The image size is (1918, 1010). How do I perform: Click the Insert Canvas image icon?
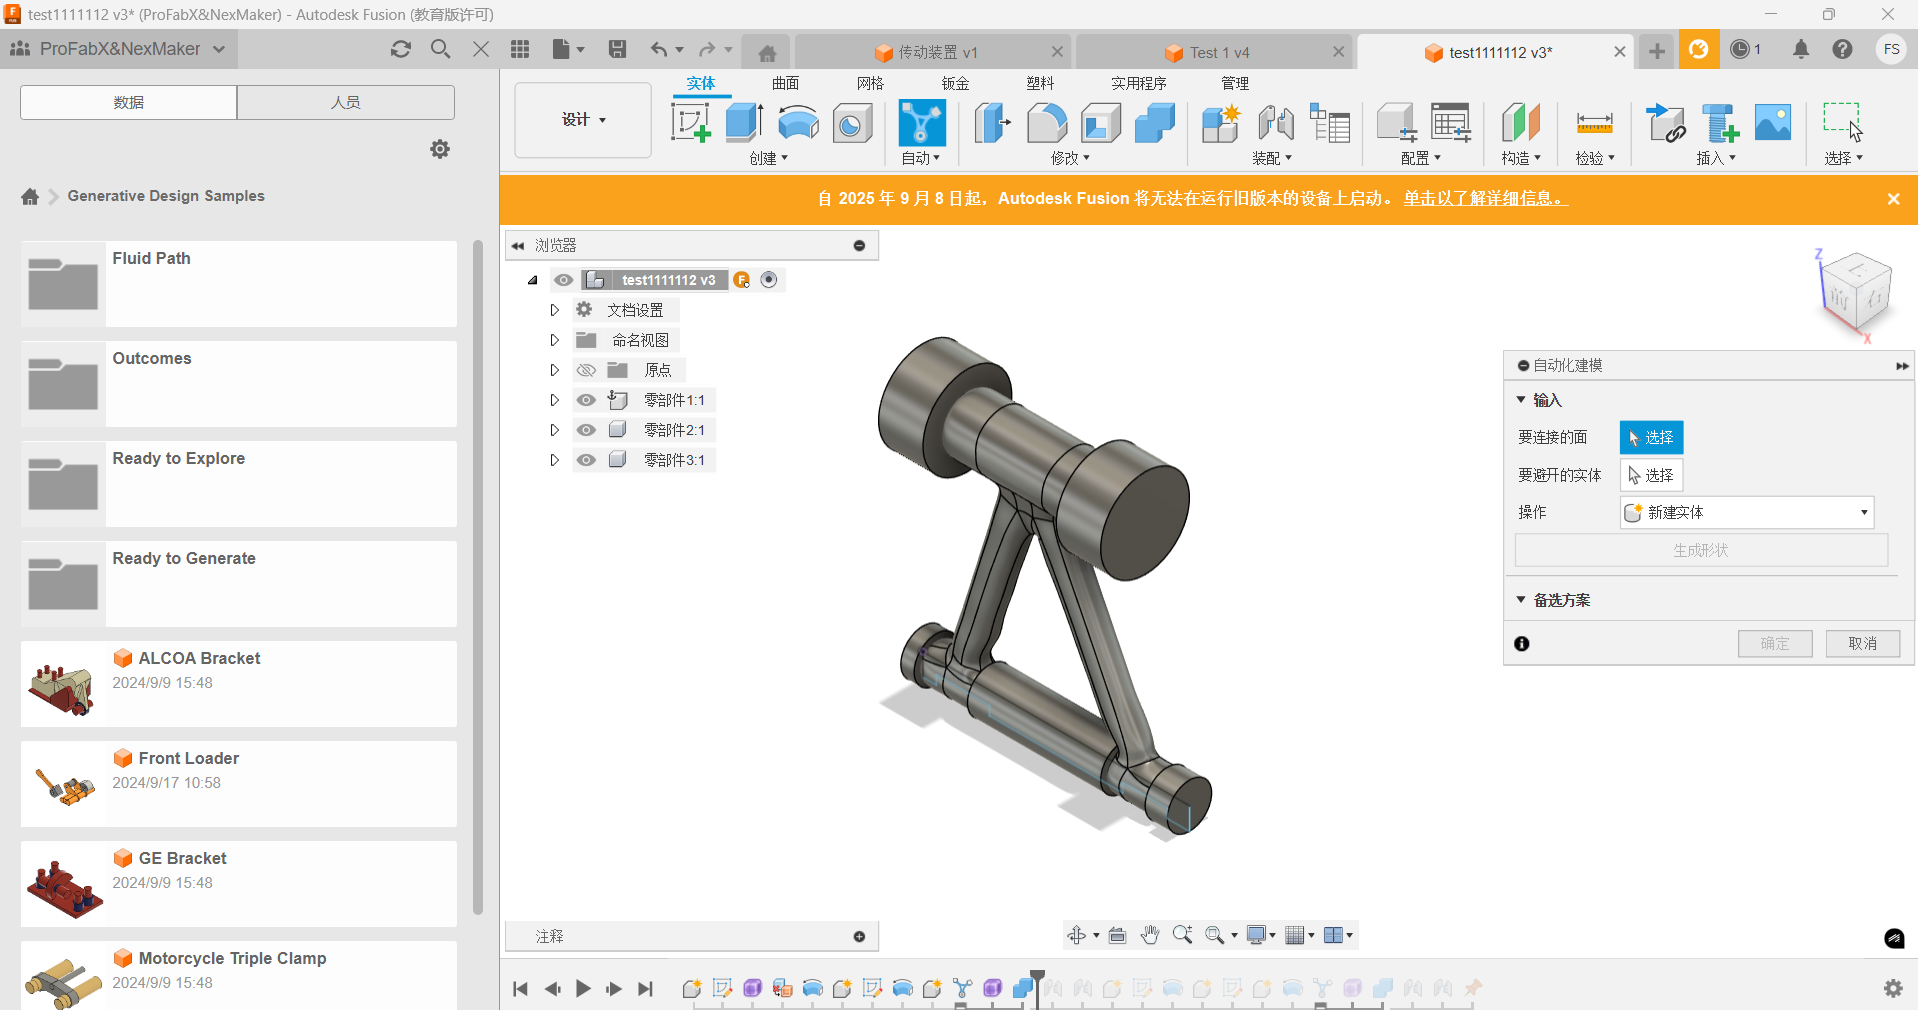coord(1773,123)
